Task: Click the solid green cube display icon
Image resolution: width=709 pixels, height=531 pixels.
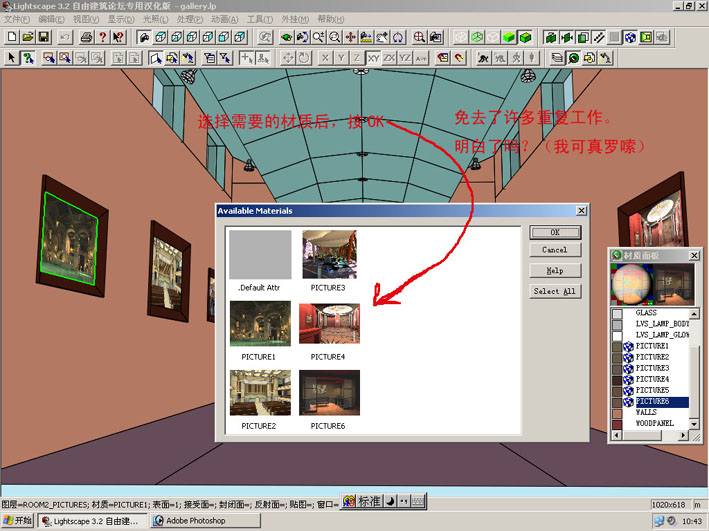Action: pos(509,37)
